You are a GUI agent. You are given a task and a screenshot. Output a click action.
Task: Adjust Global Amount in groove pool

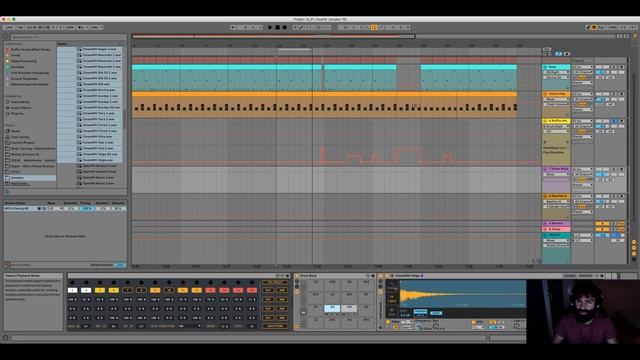tap(120, 265)
